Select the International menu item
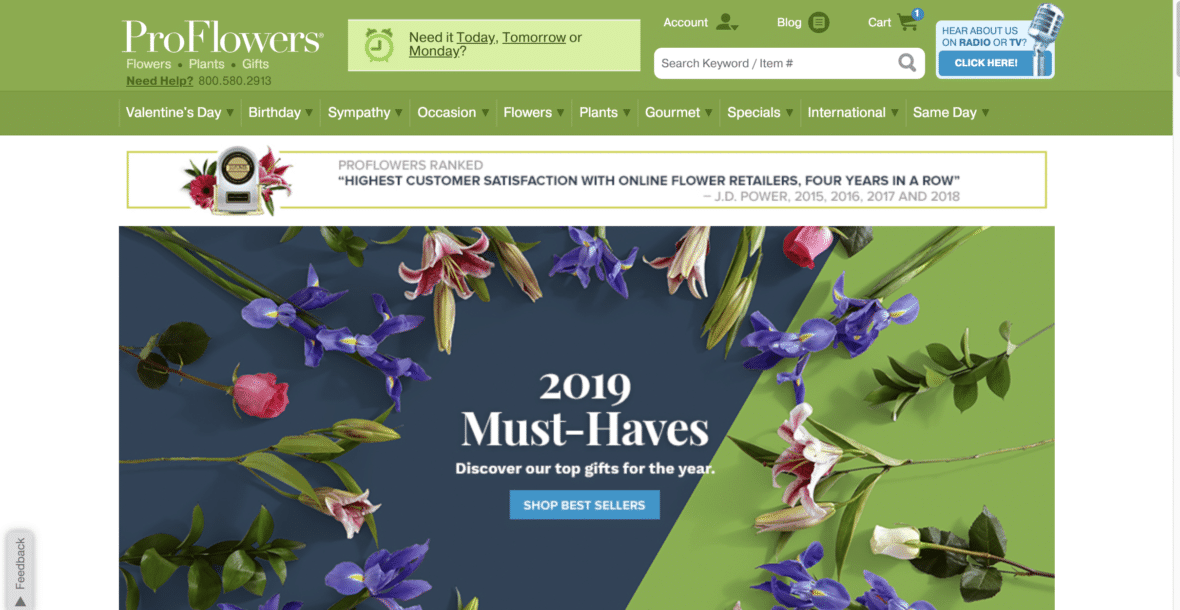This screenshot has height=610, width=1180. [x=846, y=112]
